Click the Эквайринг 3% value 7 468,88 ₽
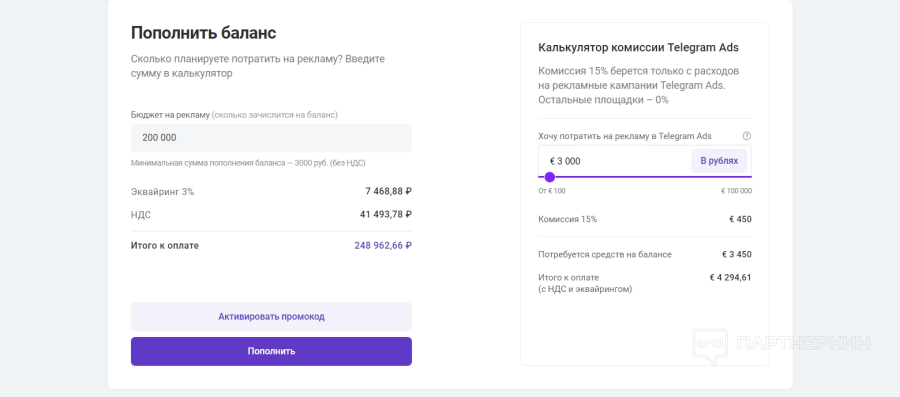Image resolution: width=900 pixels, height=397 pixels. (x=389, y=192)
